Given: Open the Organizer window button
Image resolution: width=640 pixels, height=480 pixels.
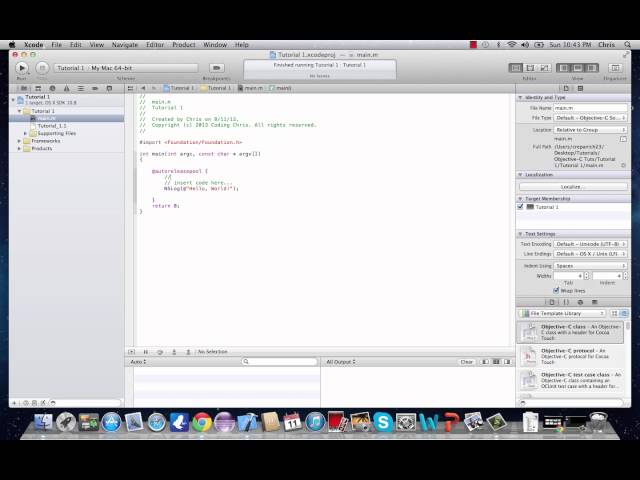Looking at the screenshot, I should click(615, 68).
